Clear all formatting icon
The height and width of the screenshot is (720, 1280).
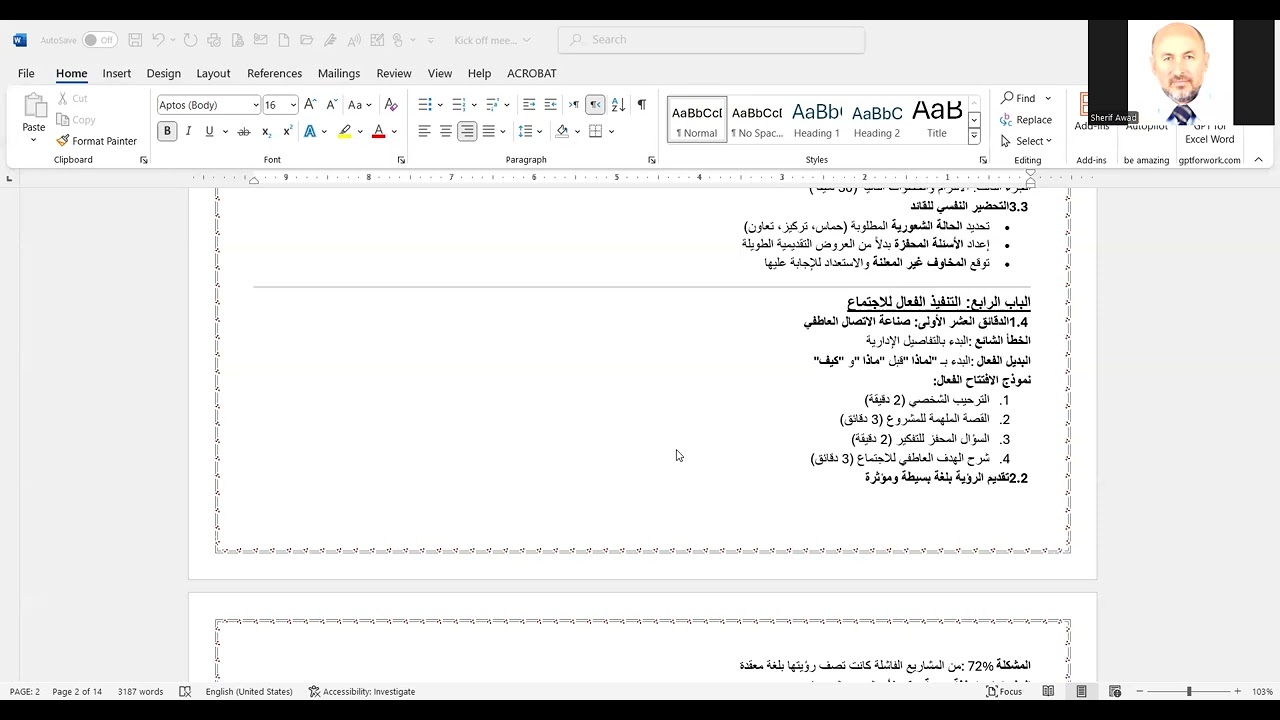pyautogui.click(x=391, y=105)
